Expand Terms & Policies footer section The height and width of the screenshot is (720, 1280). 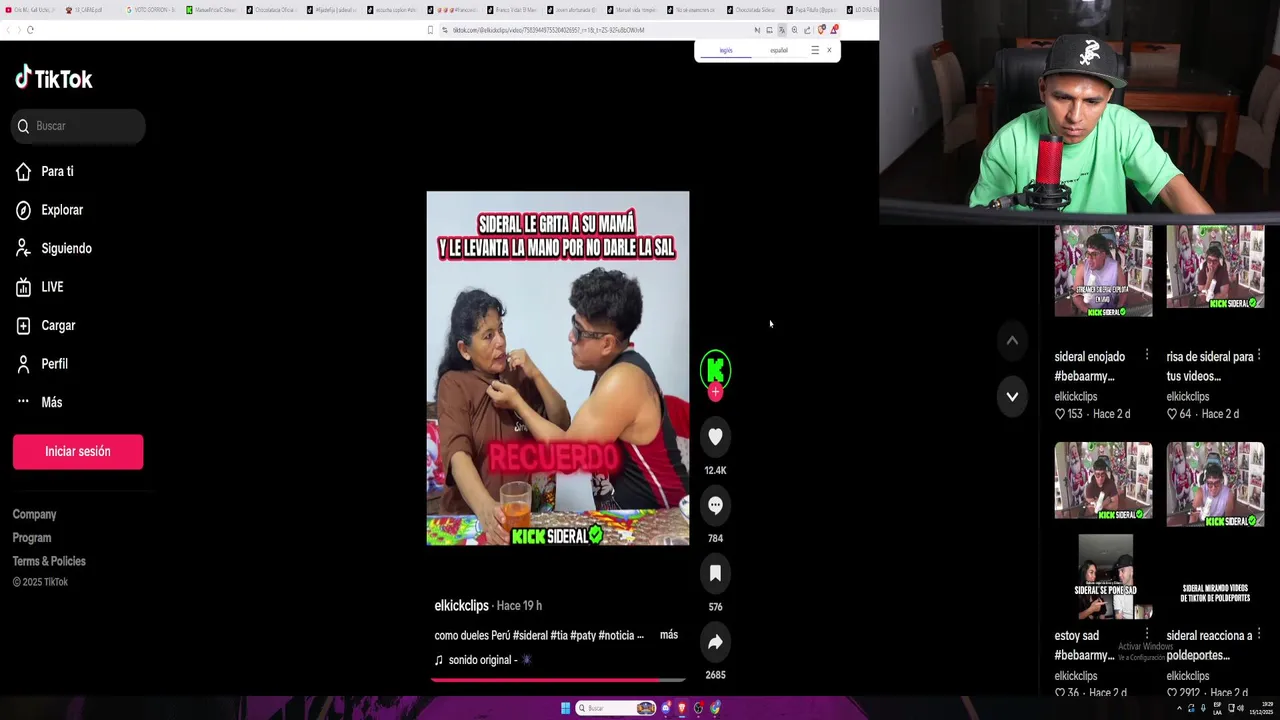point(49,561)
